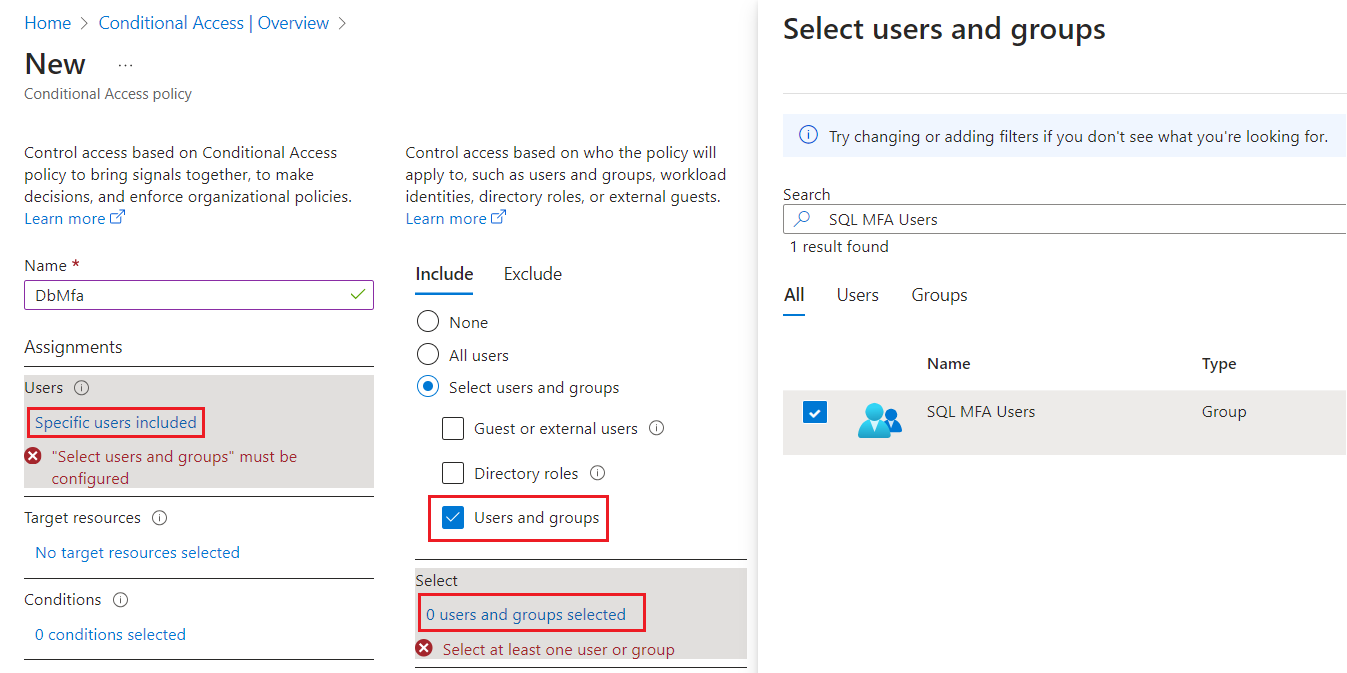Click the SQL MFA Users group icon
1347x673 pixels.
(x=879, y=419)
